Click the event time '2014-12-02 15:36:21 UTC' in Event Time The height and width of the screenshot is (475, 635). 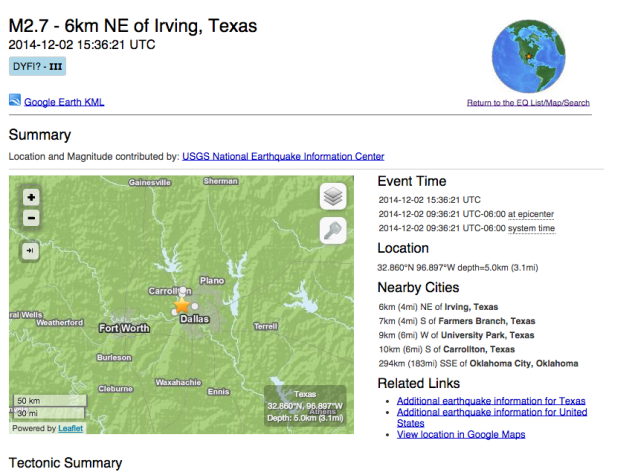coord(430,200)
